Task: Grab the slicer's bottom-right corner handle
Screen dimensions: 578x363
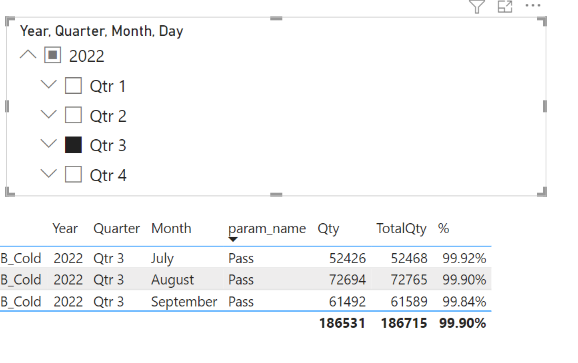Action: tap(542, 192)
